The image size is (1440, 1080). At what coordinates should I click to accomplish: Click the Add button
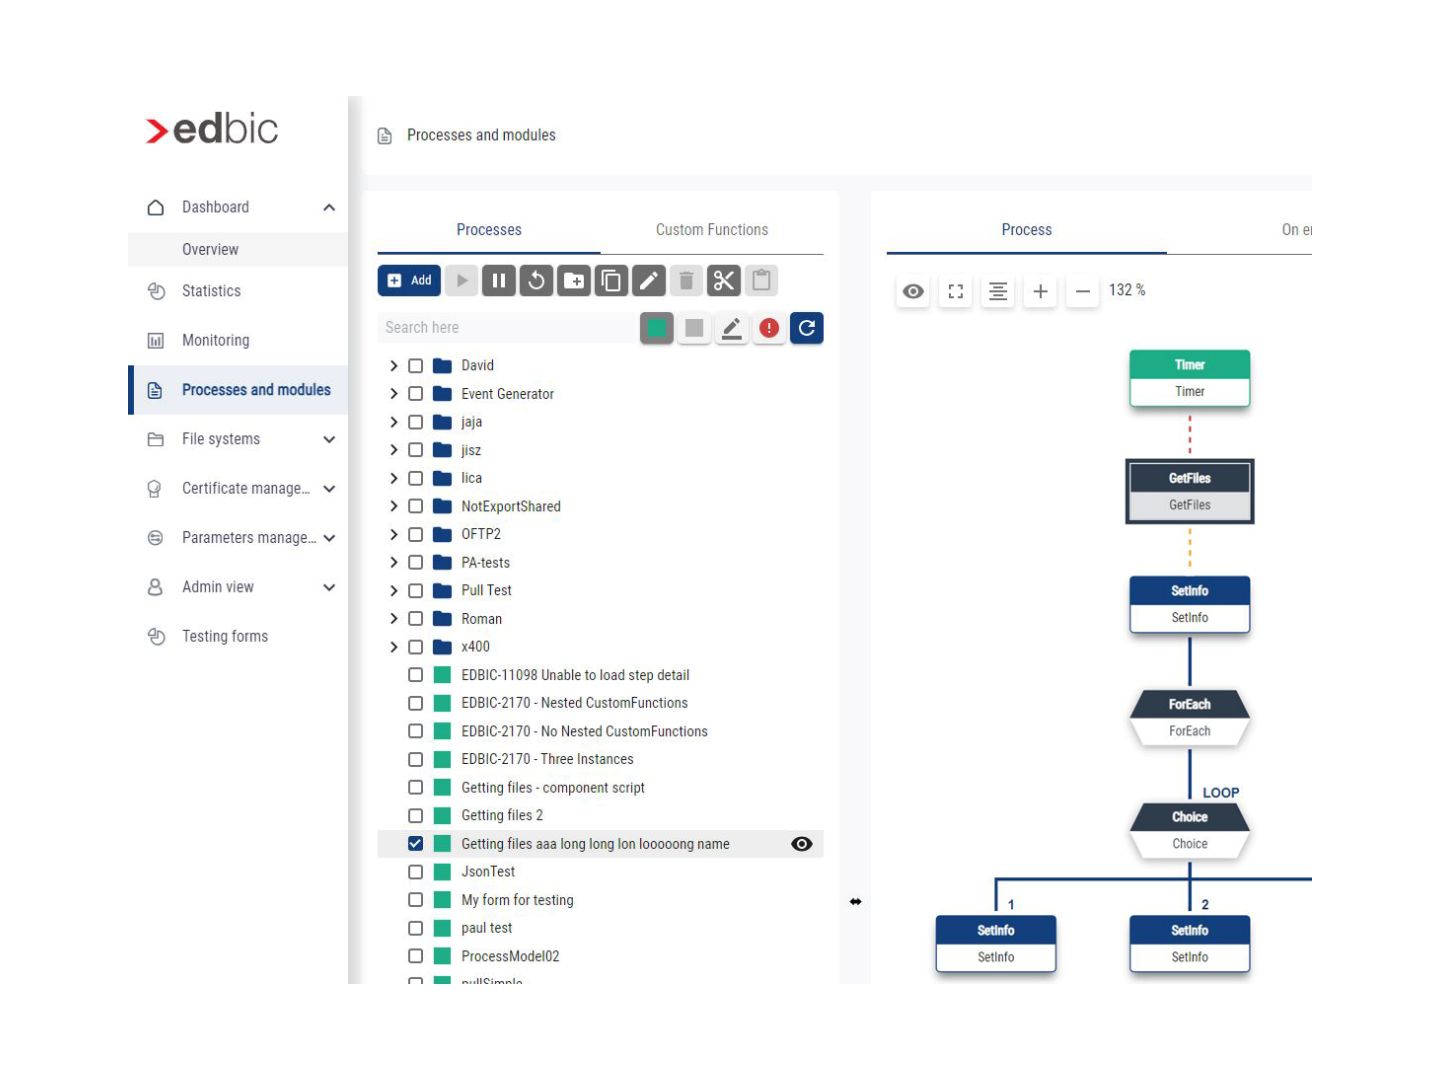[x=409, y=281]
